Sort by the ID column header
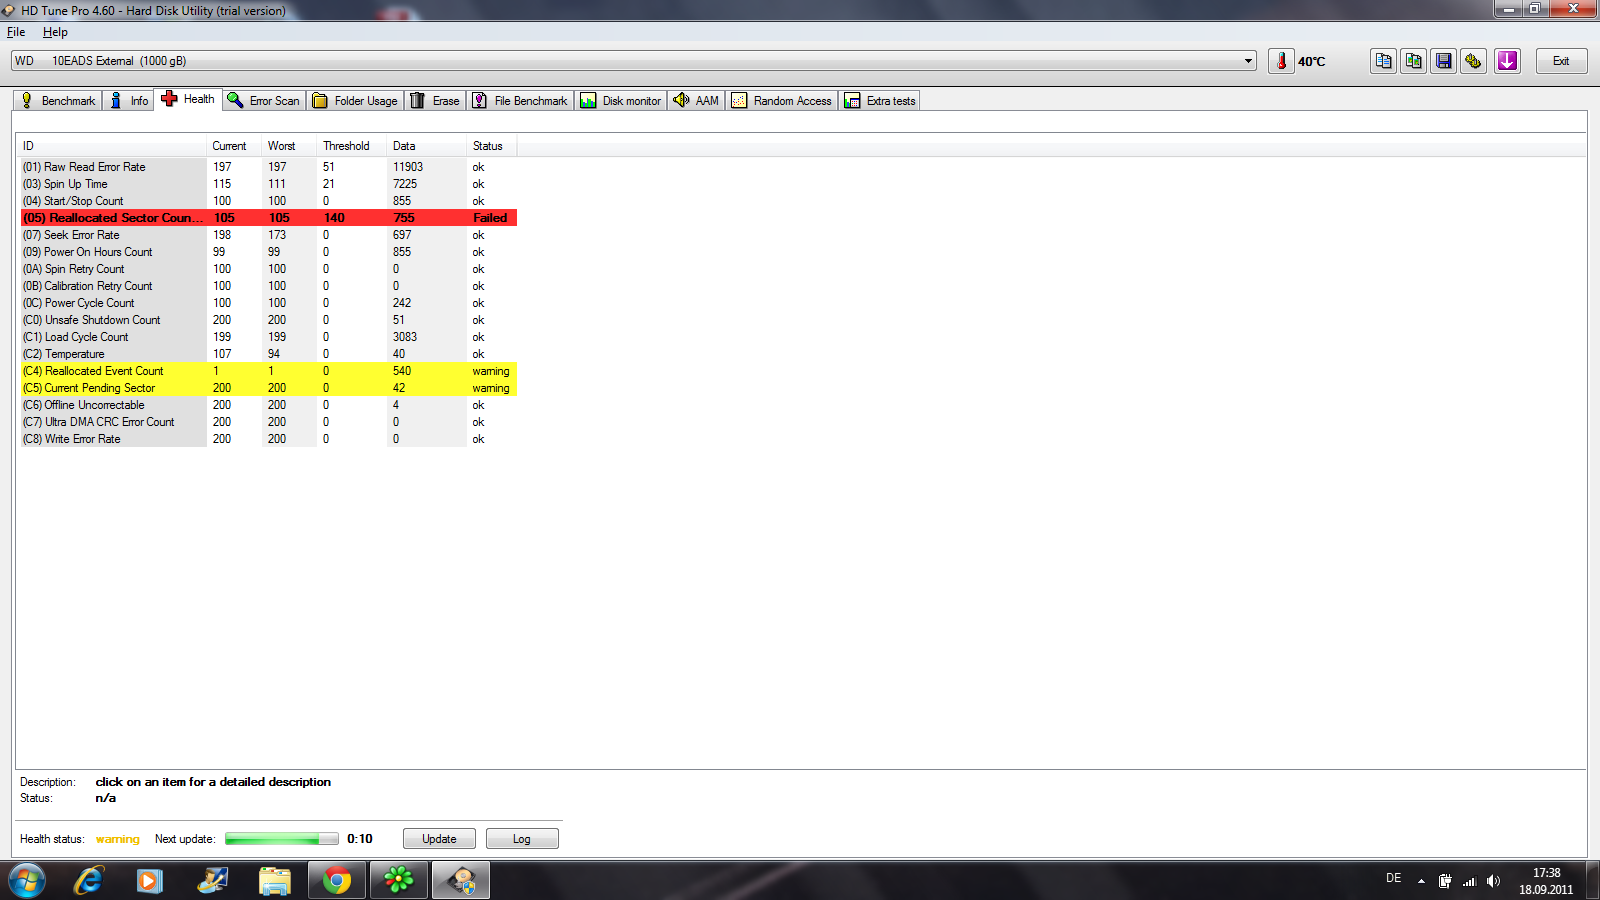The image size is (1600, 900). 113,146
